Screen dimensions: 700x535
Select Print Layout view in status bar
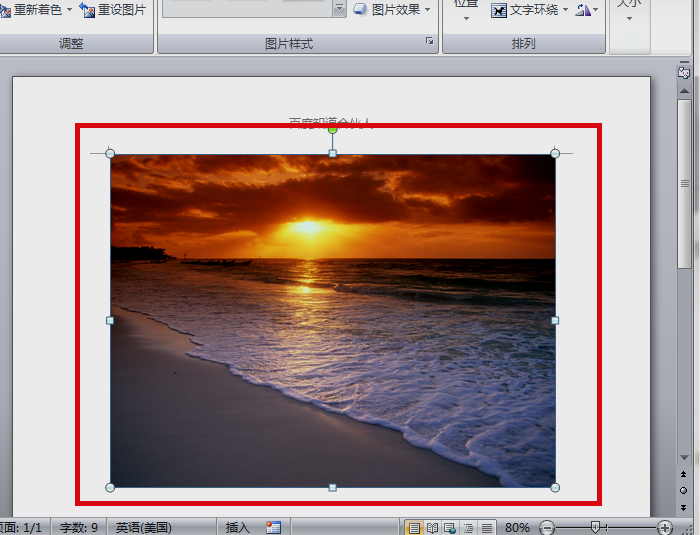[414, 527]
